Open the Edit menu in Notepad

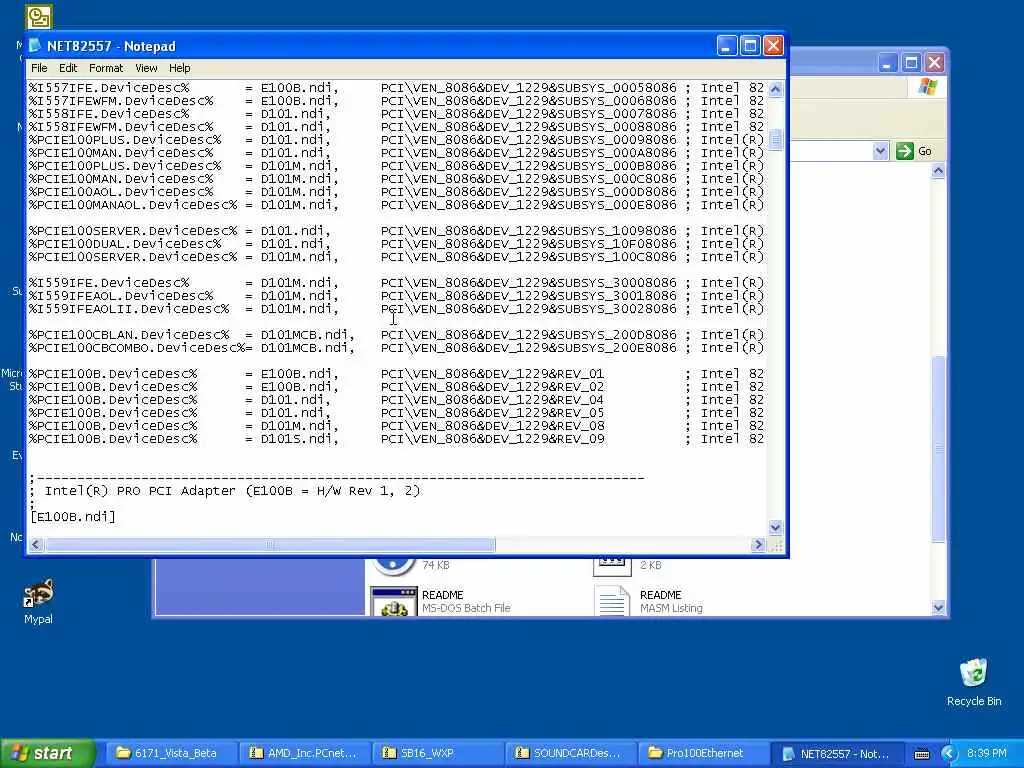(68, 68)
